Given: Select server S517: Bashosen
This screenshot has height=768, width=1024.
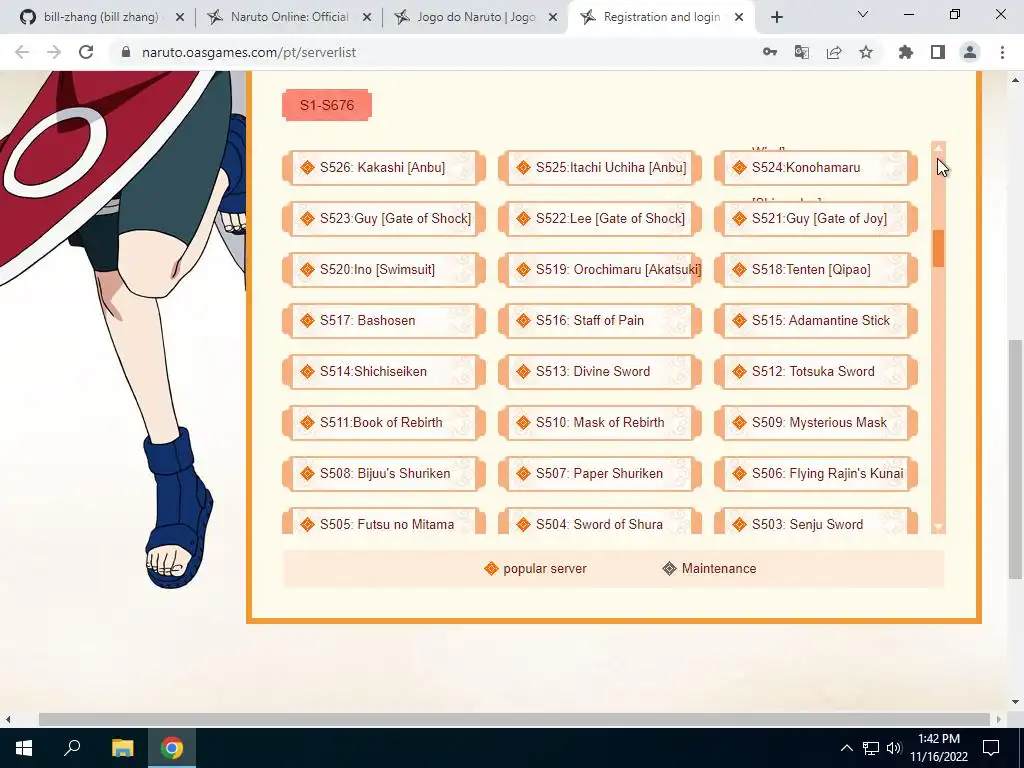Looking at the screenshot, I should 384,320.
